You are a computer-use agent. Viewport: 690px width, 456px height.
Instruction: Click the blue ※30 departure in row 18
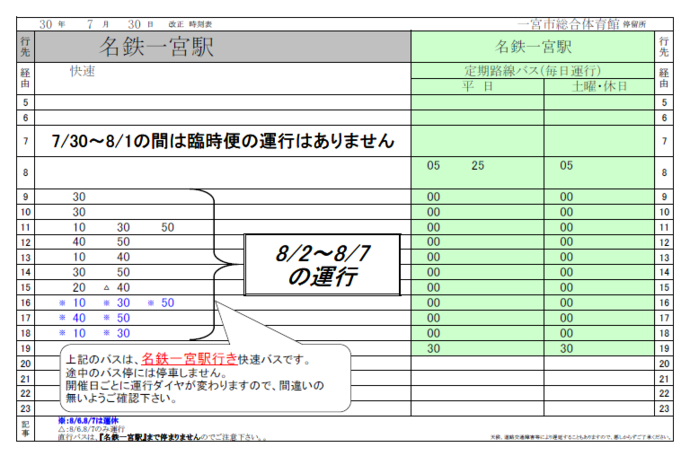pos(117,333)
